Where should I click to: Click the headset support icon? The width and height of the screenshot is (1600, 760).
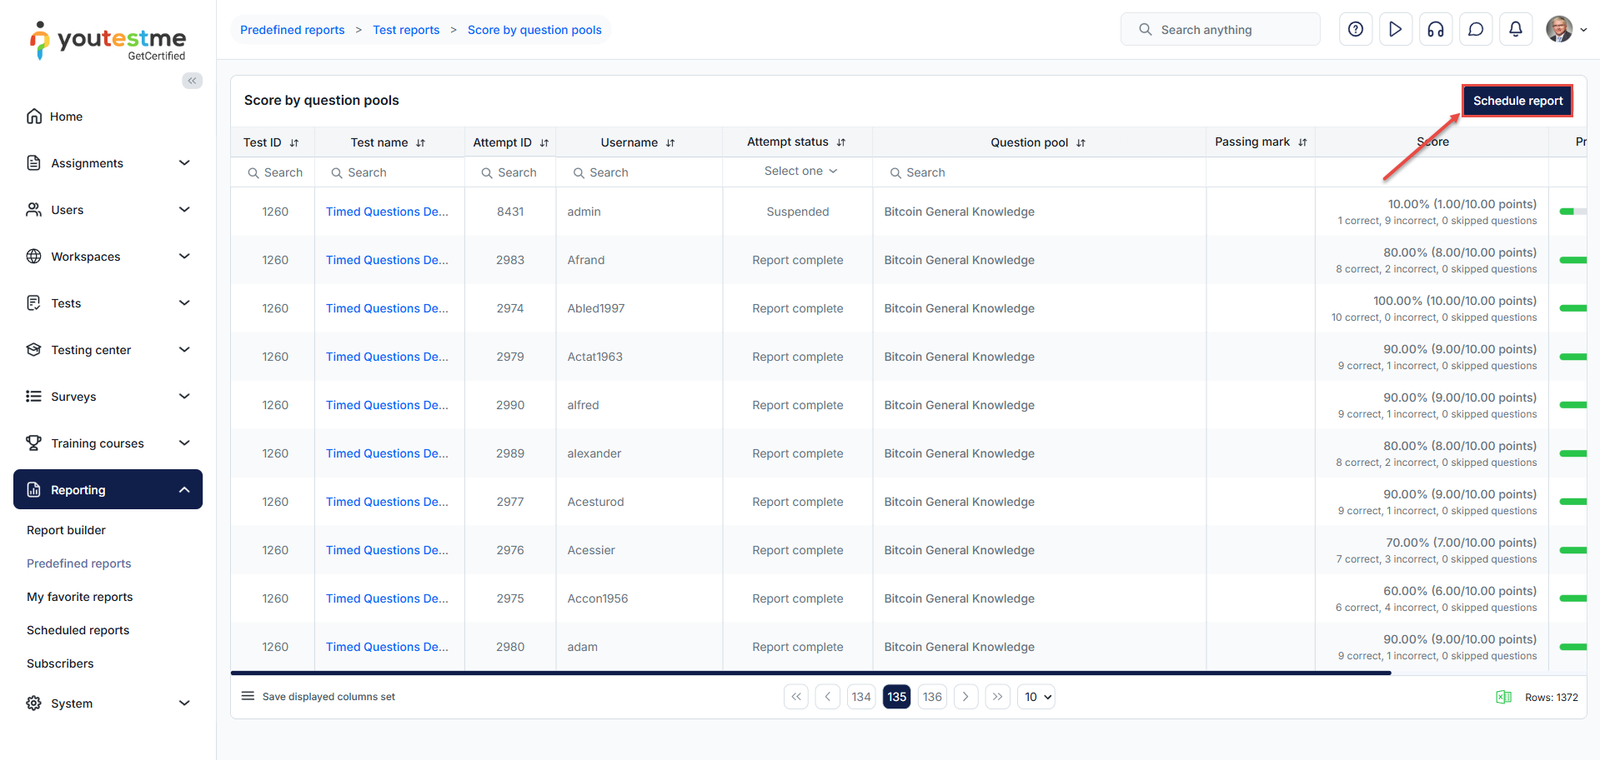(1435, 30)
